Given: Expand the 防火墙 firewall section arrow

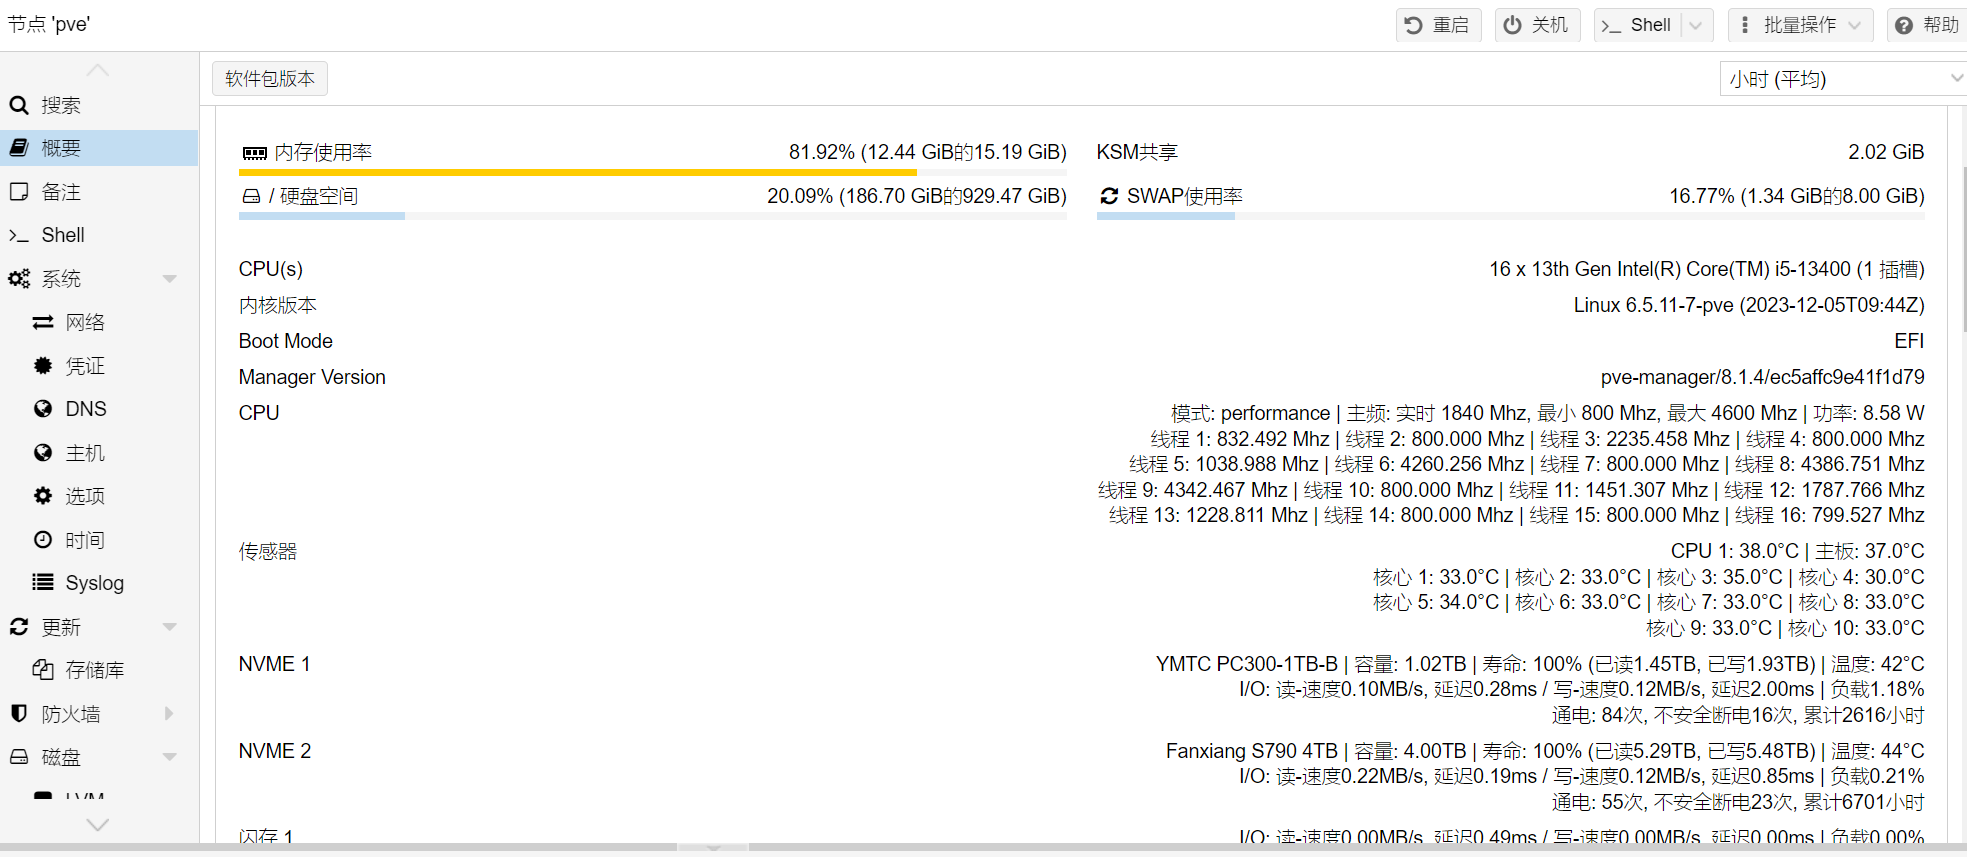Looking at the screenshot, I should coord(169,714).
